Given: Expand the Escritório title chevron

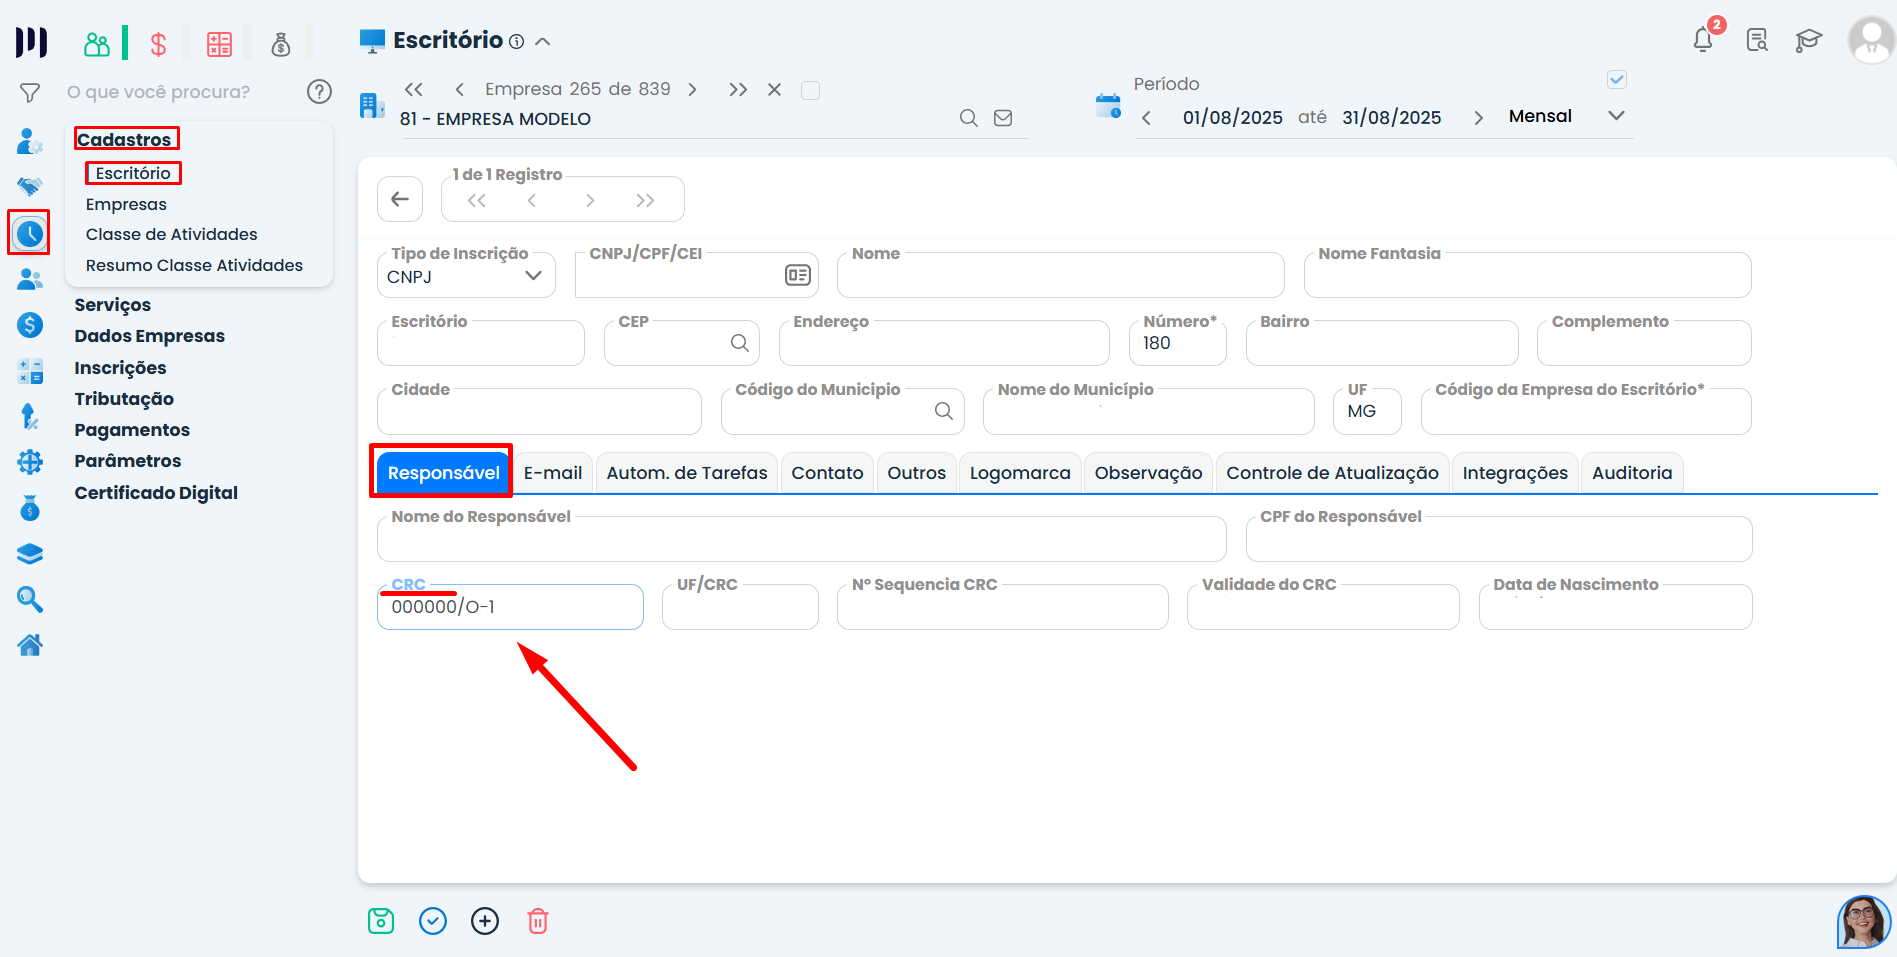Looking at the screenshot, I should (x=543, y=42).
